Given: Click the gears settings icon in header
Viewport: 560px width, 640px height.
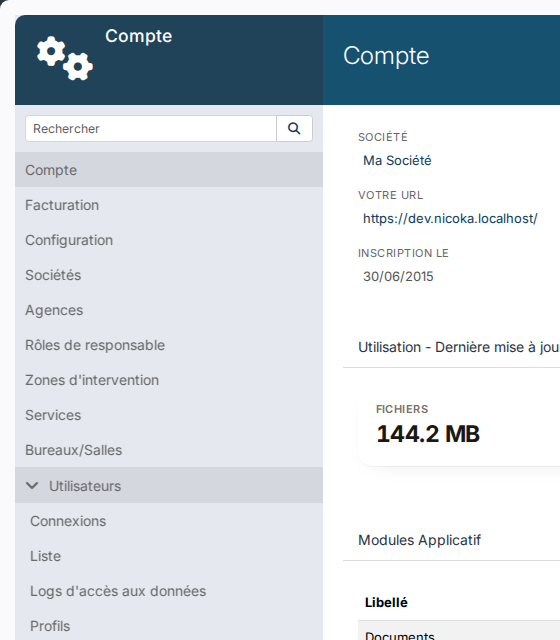Looking at the screenshot, I should coord(64,58).
